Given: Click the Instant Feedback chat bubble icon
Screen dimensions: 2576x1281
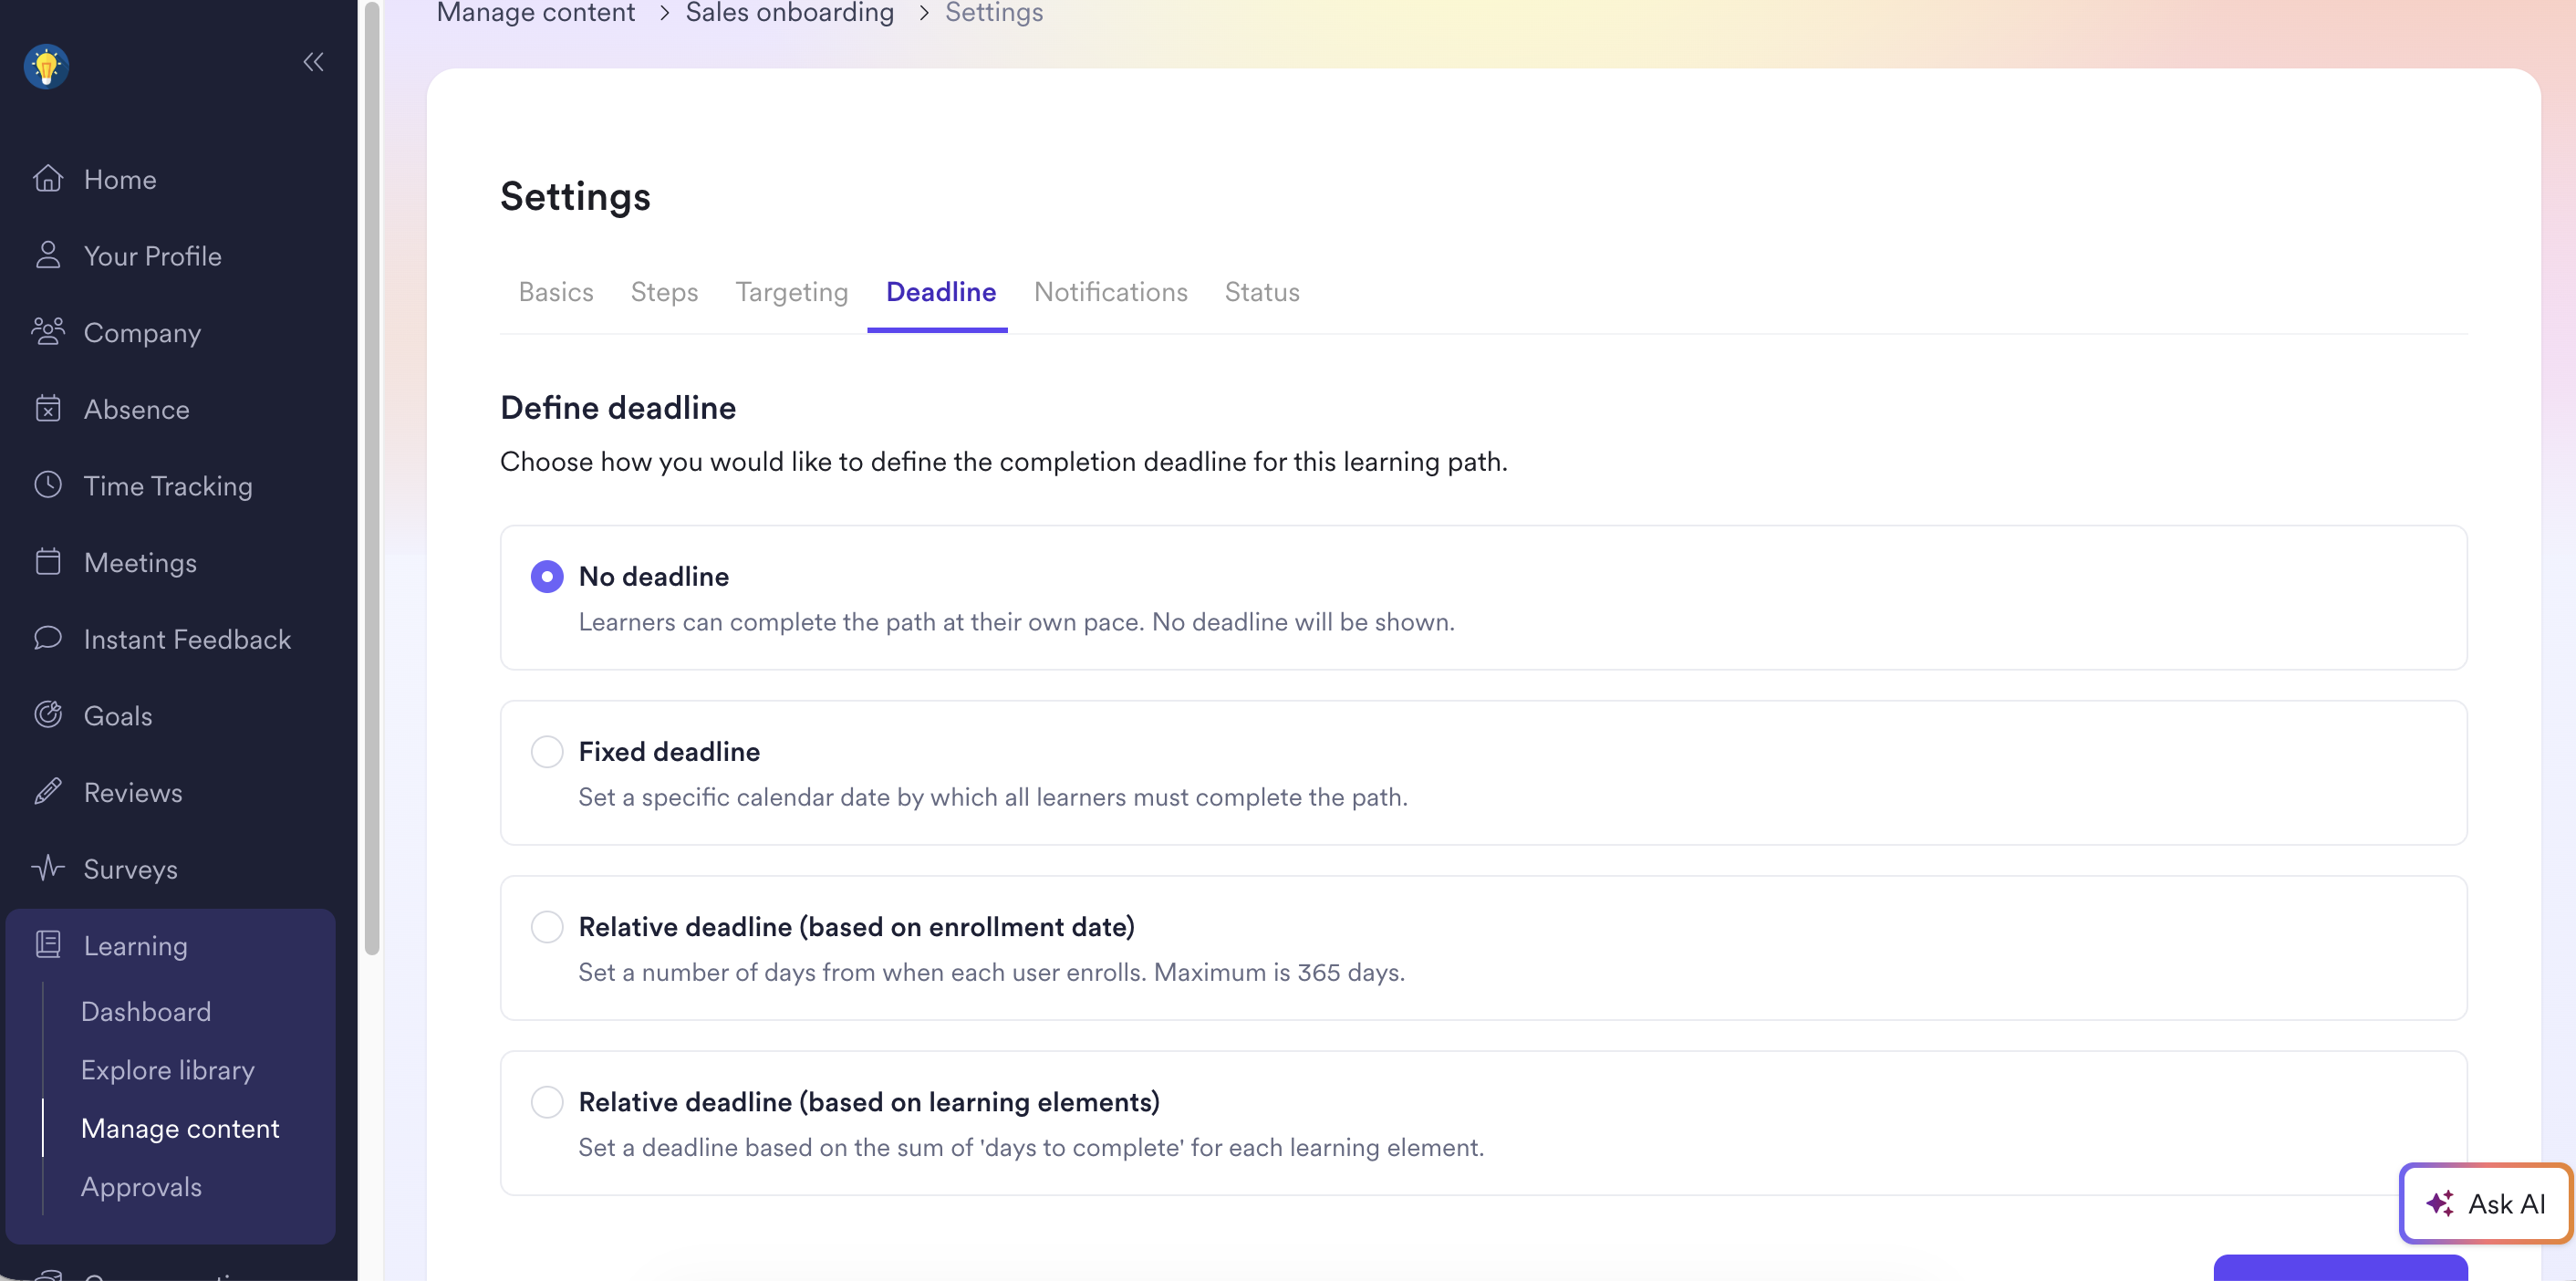Looking at the screenshot, I should click(48, 638).
